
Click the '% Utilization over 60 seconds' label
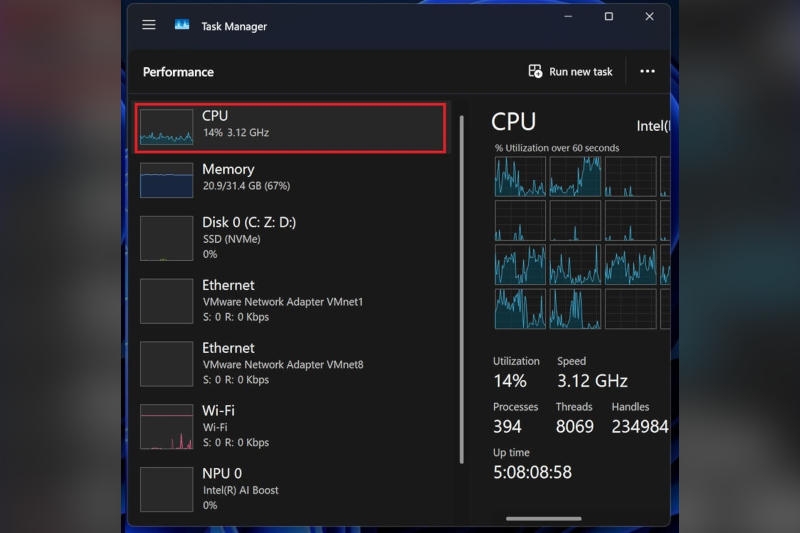[557, 148]
